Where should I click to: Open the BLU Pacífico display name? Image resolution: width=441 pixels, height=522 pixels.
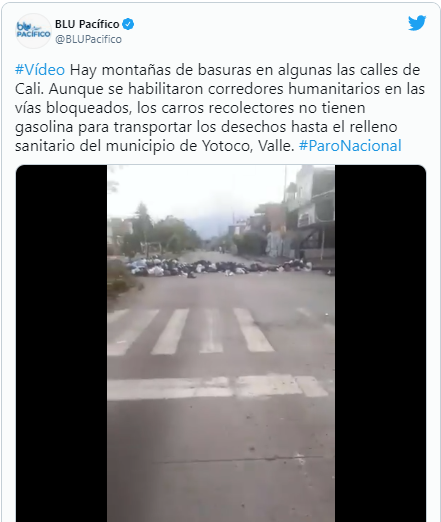tap(87, 24)
